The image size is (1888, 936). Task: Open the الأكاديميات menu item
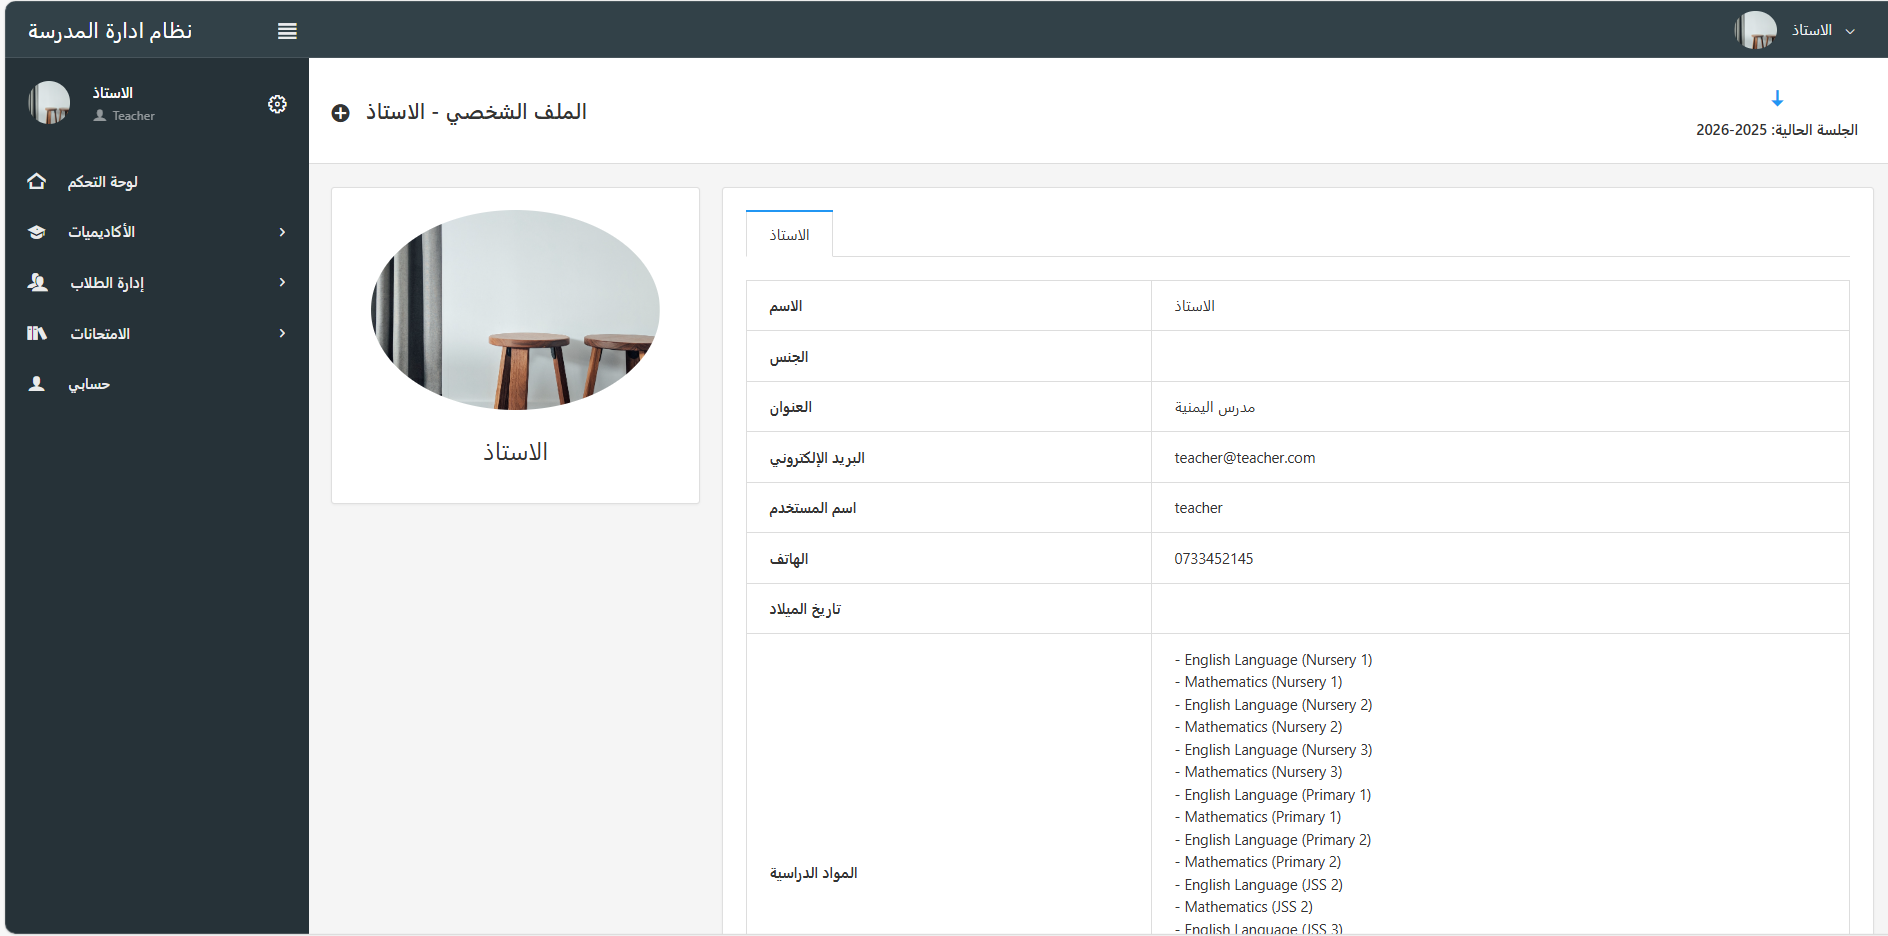click(x=157, y=232)
